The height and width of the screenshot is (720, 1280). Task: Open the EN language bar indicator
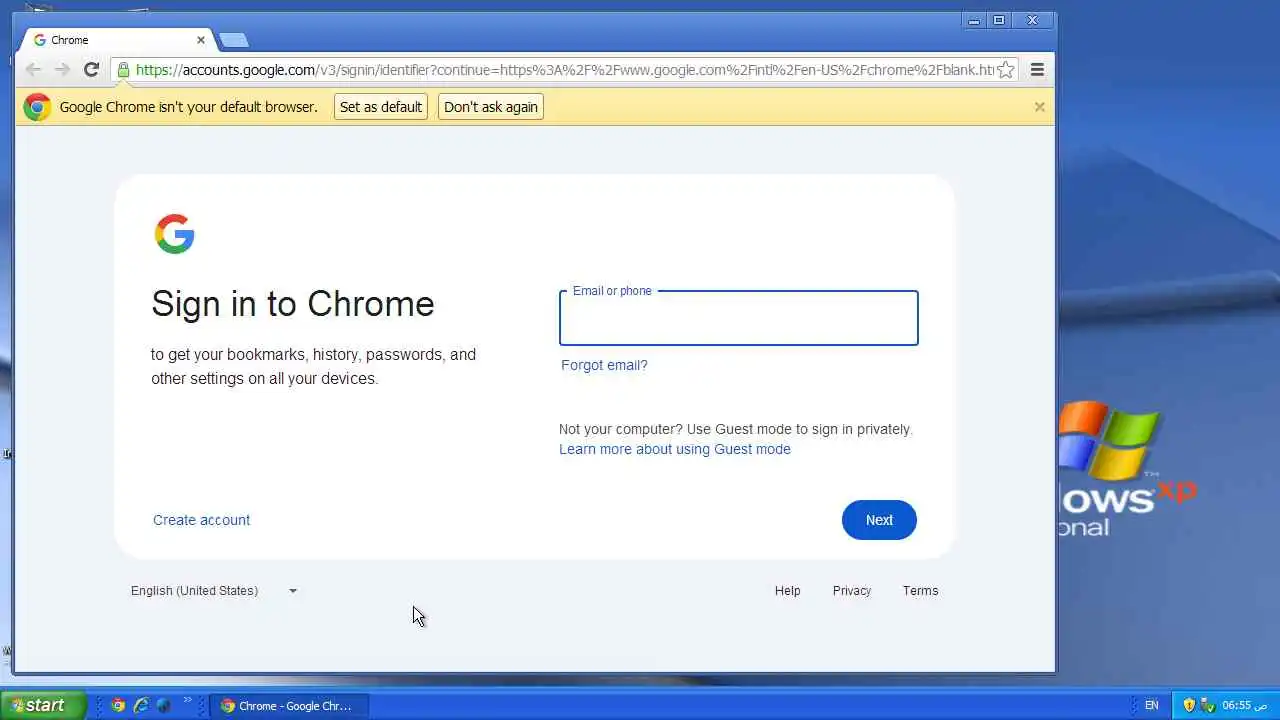[x=1151, y=705]
